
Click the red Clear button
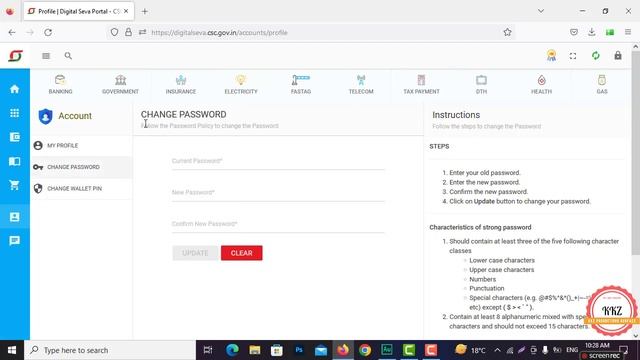tap(242, 253)
